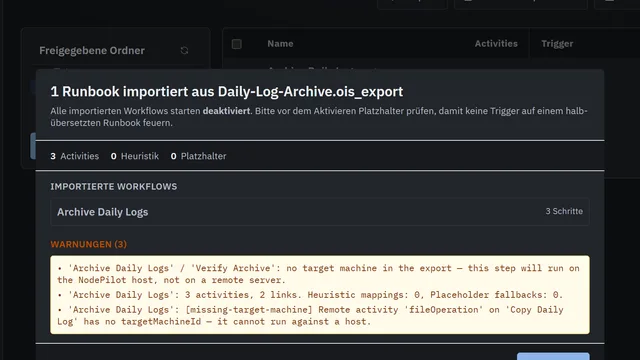
Task: Select the 0 Platzhalter summary stat
Action: tap(198, 156)
